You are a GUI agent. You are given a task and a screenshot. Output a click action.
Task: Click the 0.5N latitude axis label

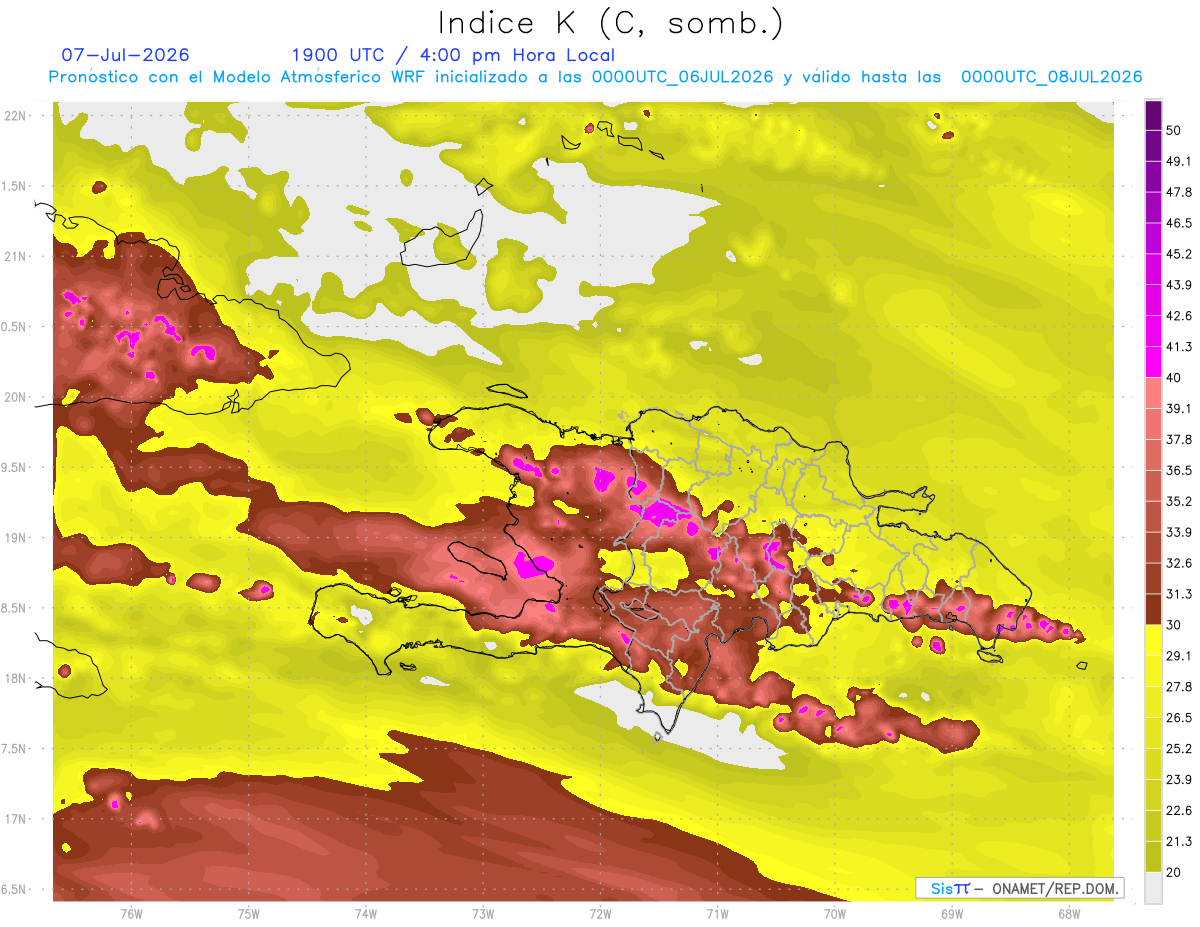(13, 327)
